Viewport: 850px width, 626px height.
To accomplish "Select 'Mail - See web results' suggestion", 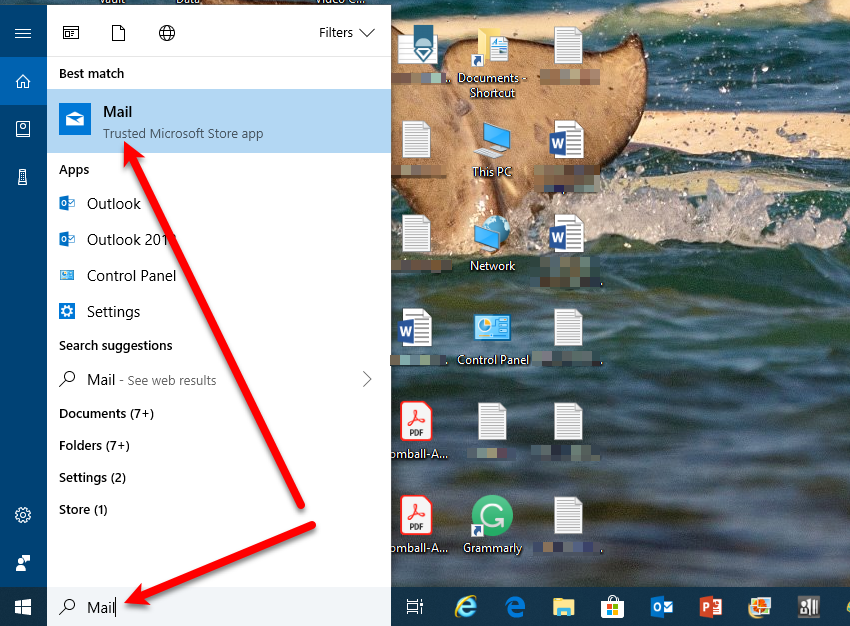I will point(219,379).
